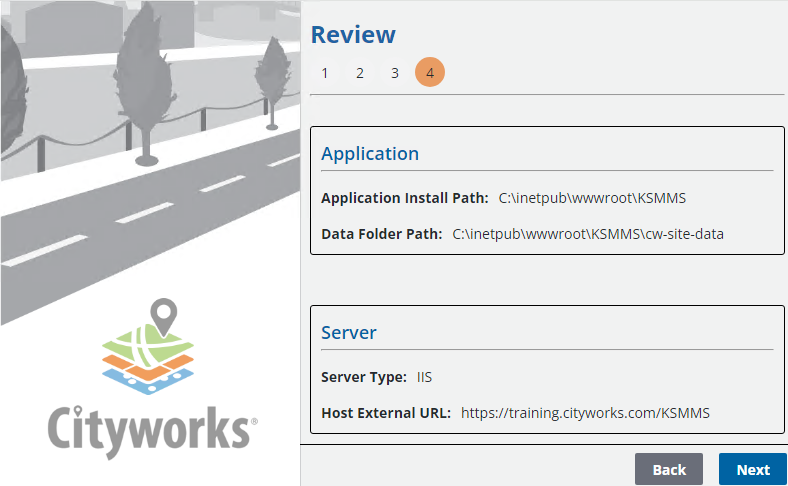Screen dimensions: 788x486
Task: Click the Host External URL label
Action: tap(386, 412)
